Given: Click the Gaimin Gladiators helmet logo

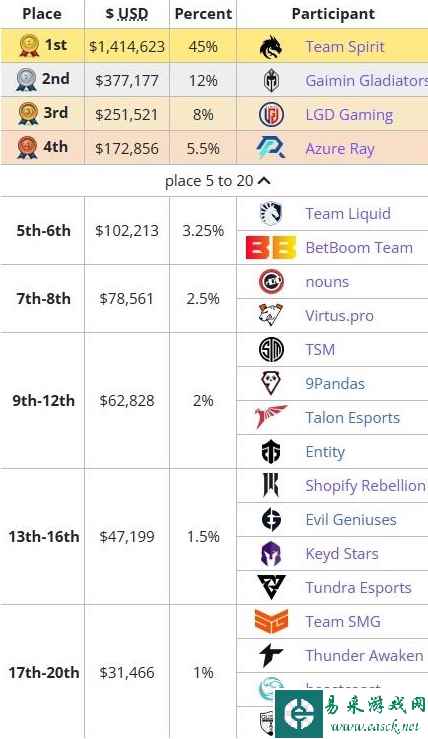Looking at the screenshot, I should point(271,81).
